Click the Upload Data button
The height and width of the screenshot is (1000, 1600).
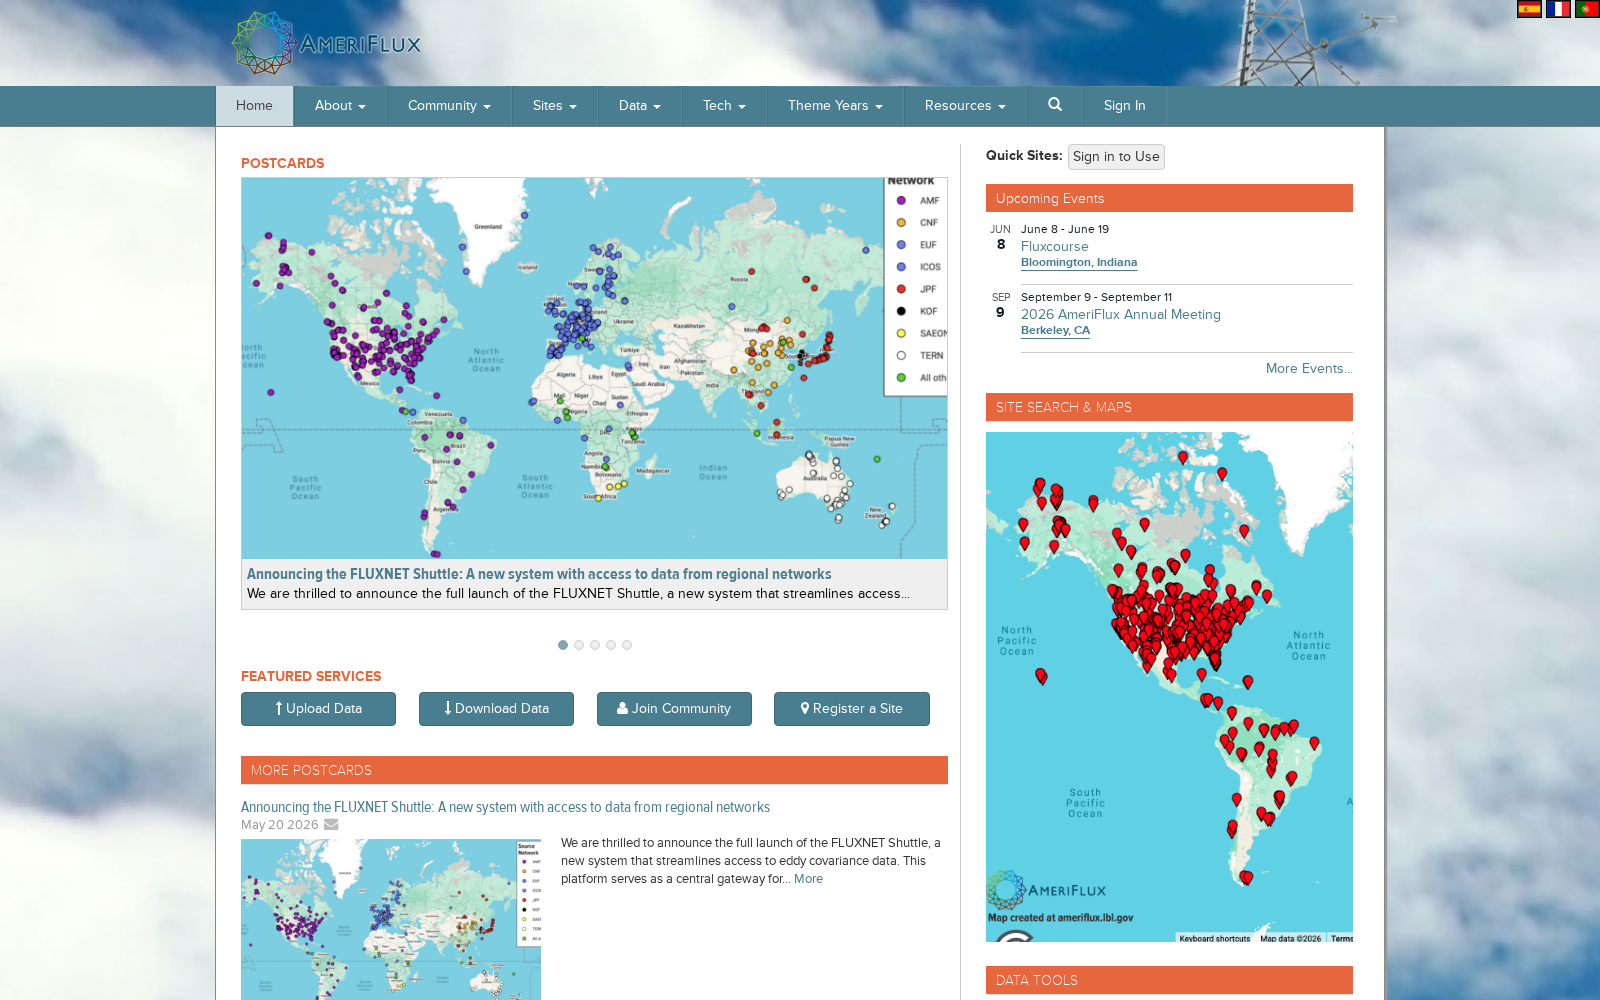coord(318,709)
